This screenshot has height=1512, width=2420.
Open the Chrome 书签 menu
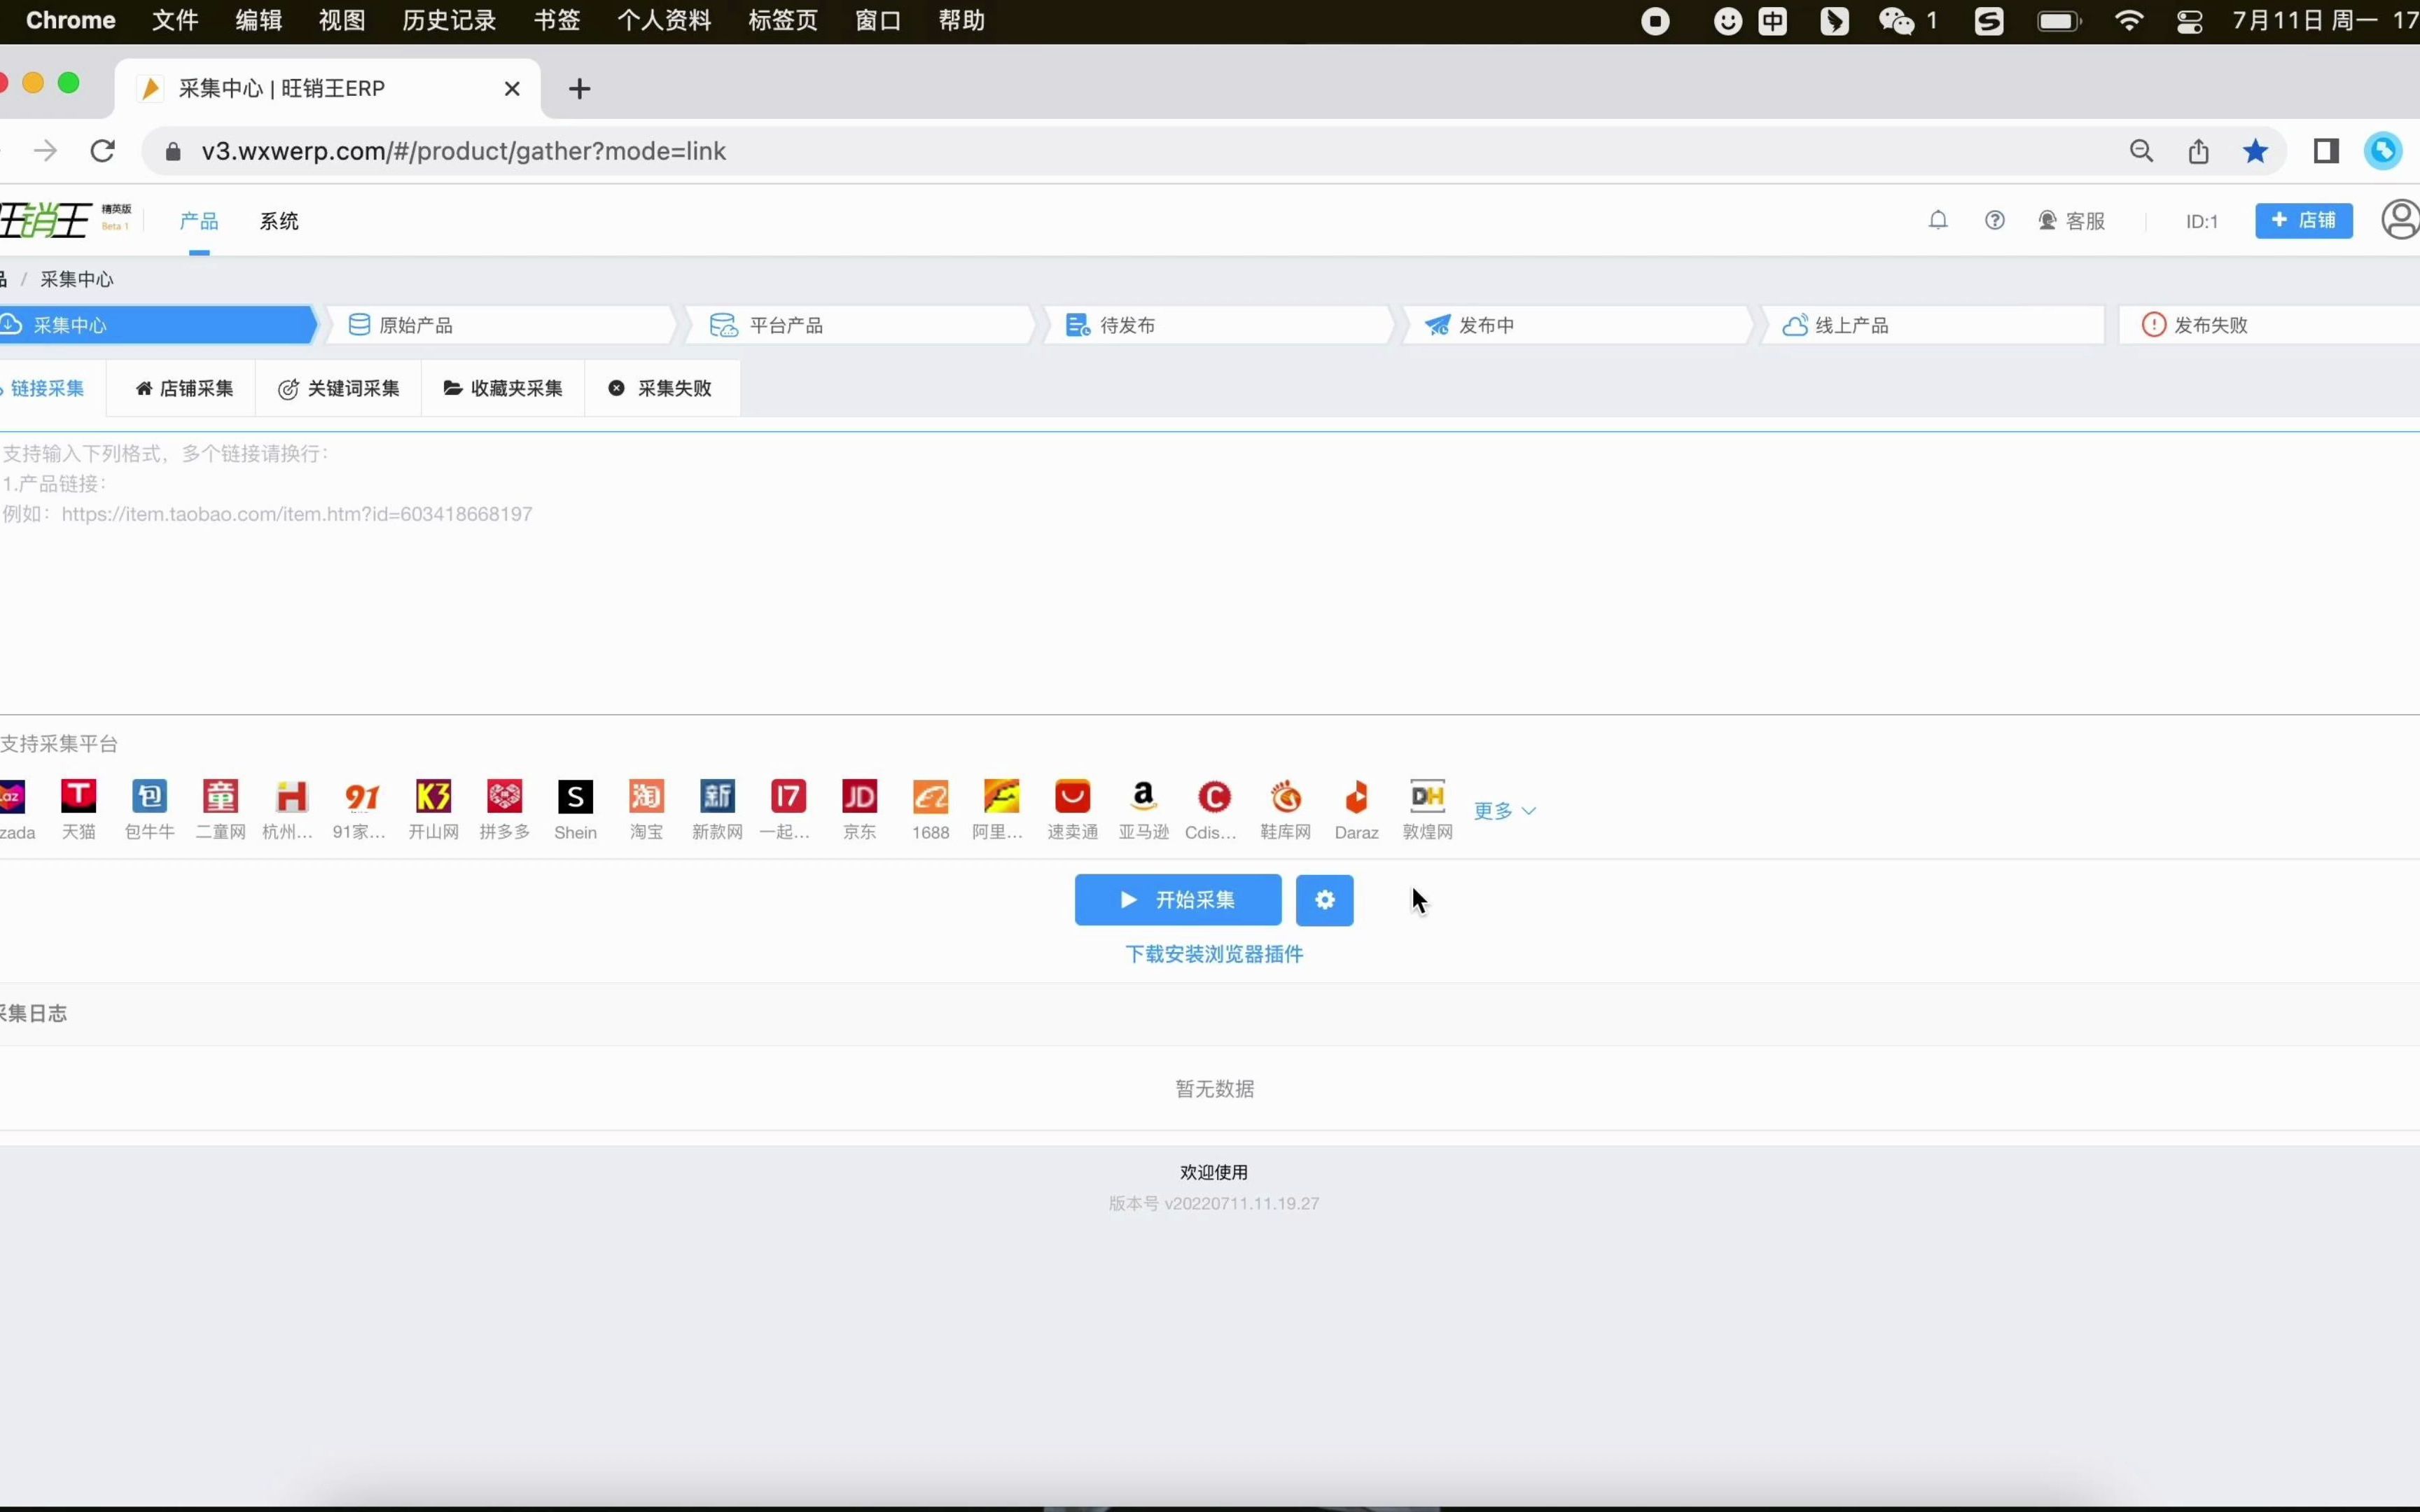pos(557,20)
